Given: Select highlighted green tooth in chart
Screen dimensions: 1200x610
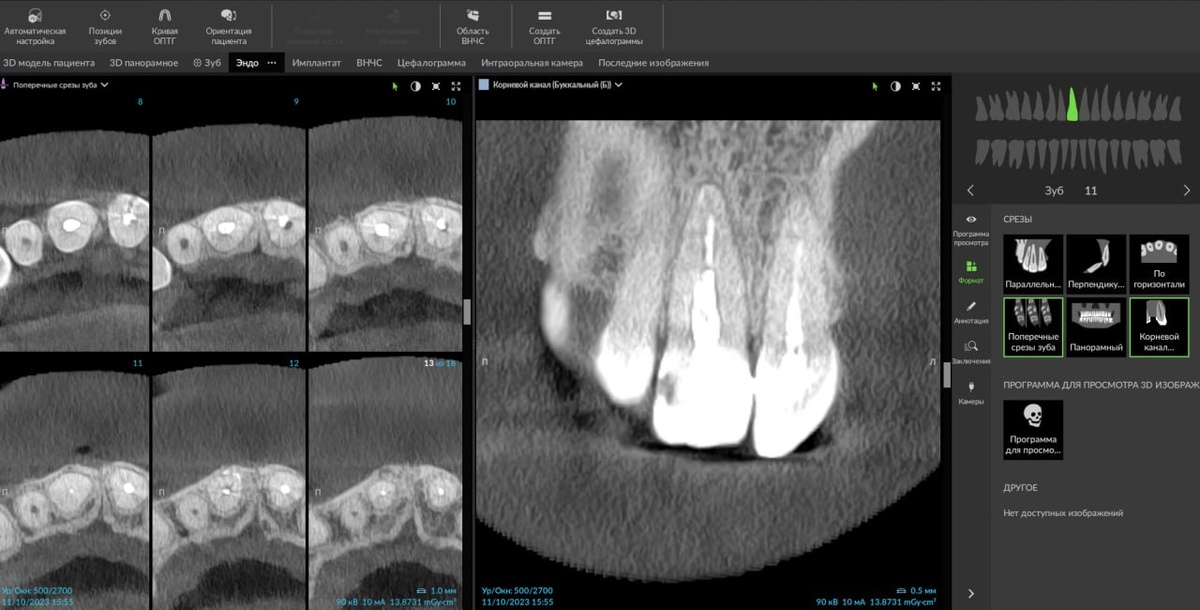Looking at the screenshot, I should (x=1071, y=104).
